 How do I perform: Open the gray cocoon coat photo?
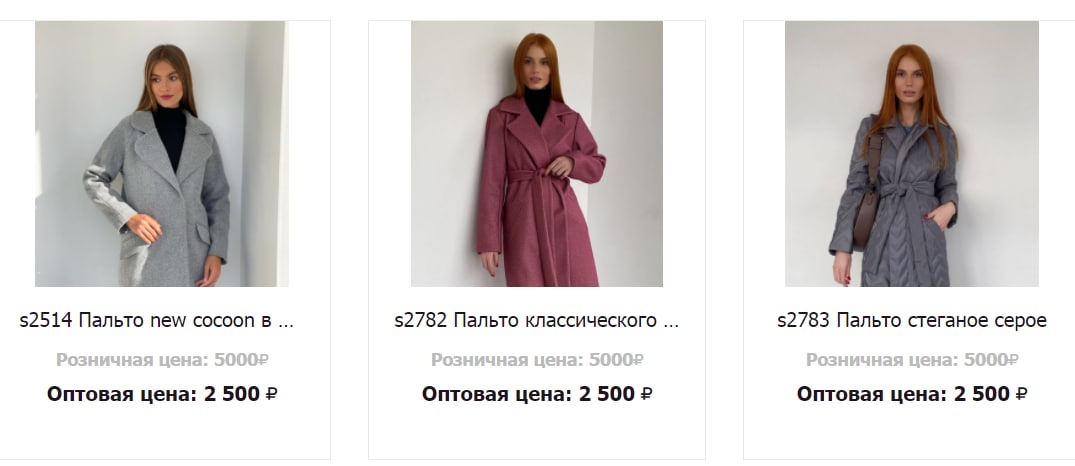[x=162, y=154]
